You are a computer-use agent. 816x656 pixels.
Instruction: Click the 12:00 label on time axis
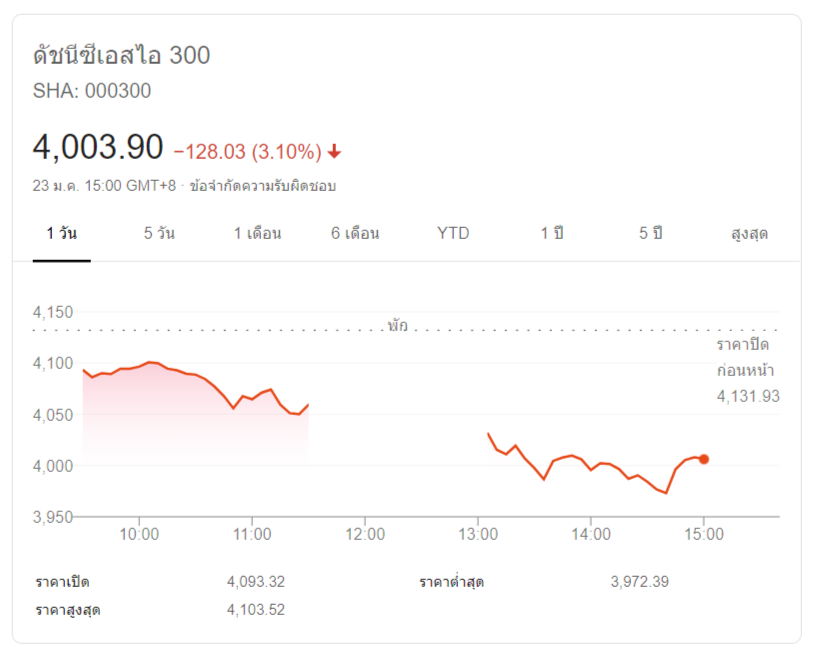click(x=365, y=535)
